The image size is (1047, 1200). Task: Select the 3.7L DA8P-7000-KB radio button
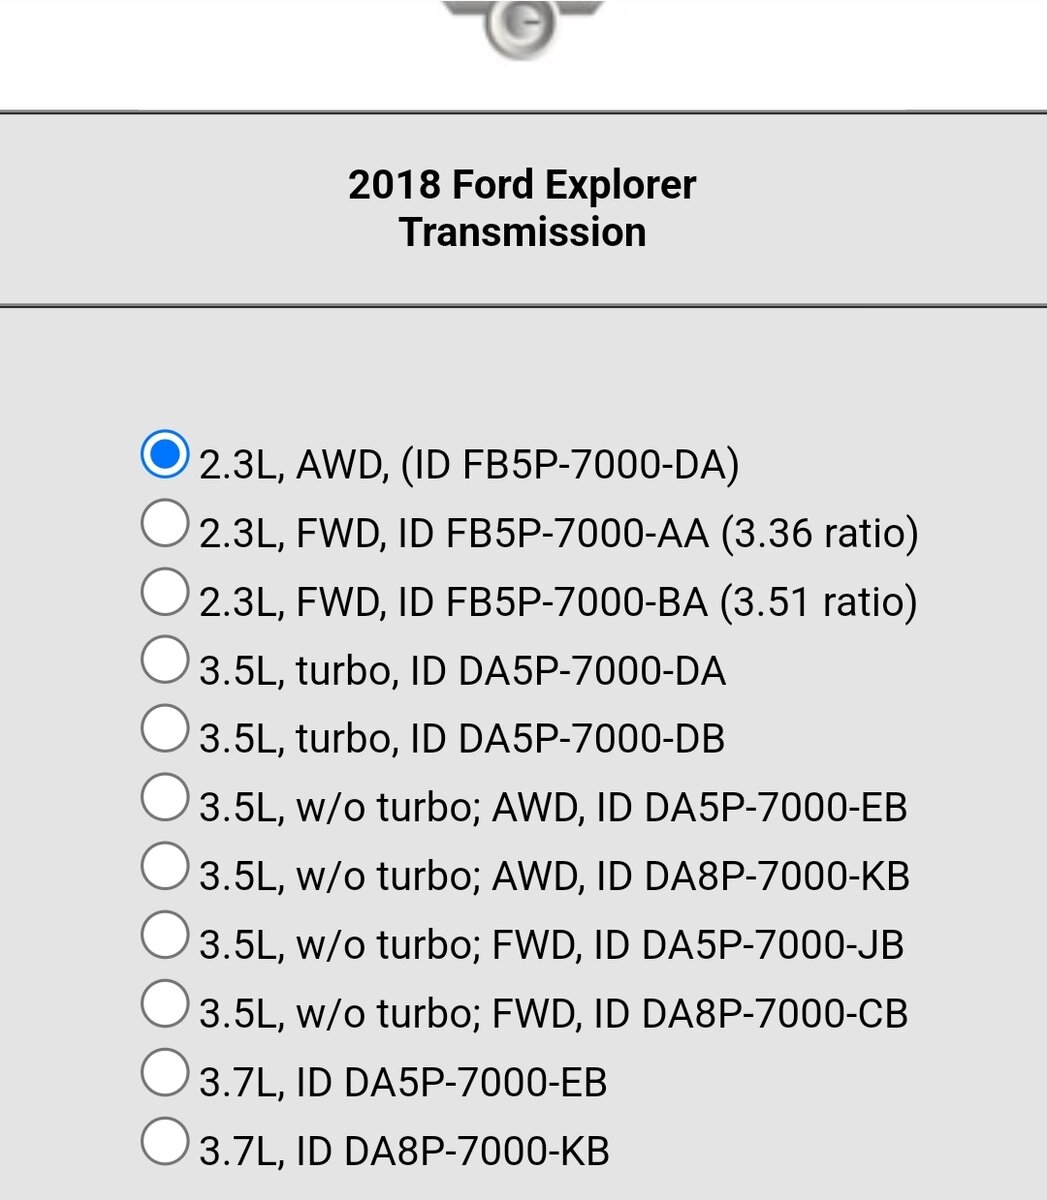164,1140
